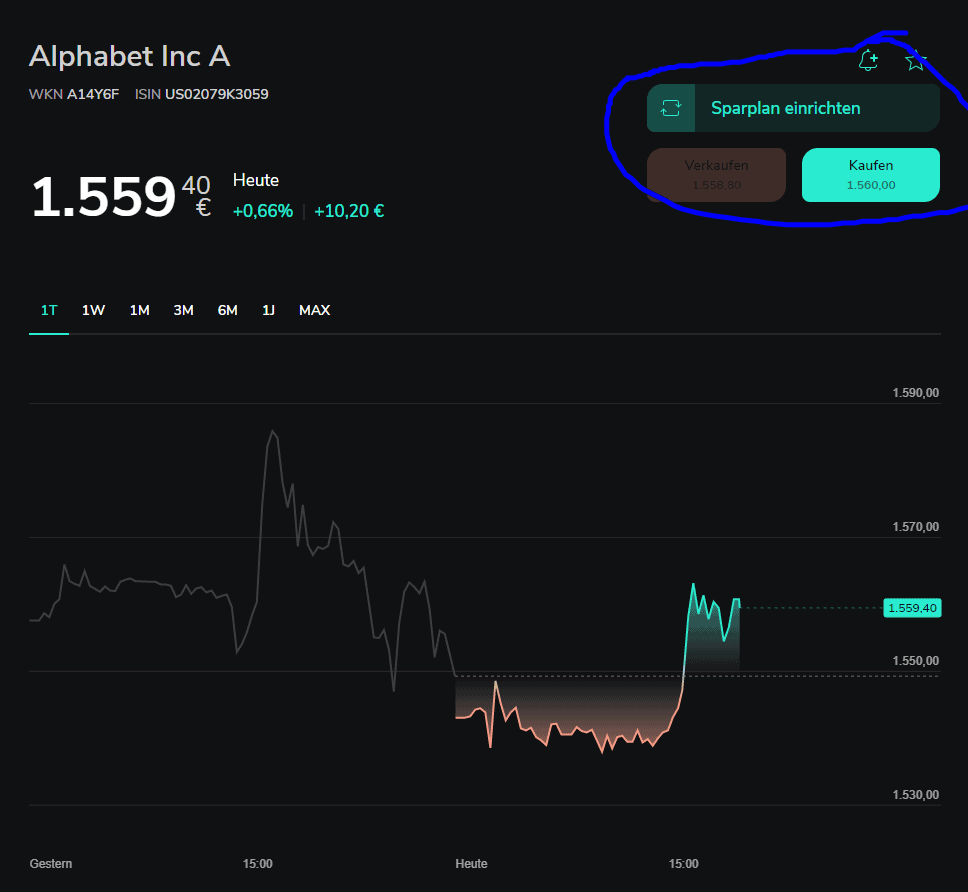Click the 1.550,00 axis label

[x=916, y=661]
